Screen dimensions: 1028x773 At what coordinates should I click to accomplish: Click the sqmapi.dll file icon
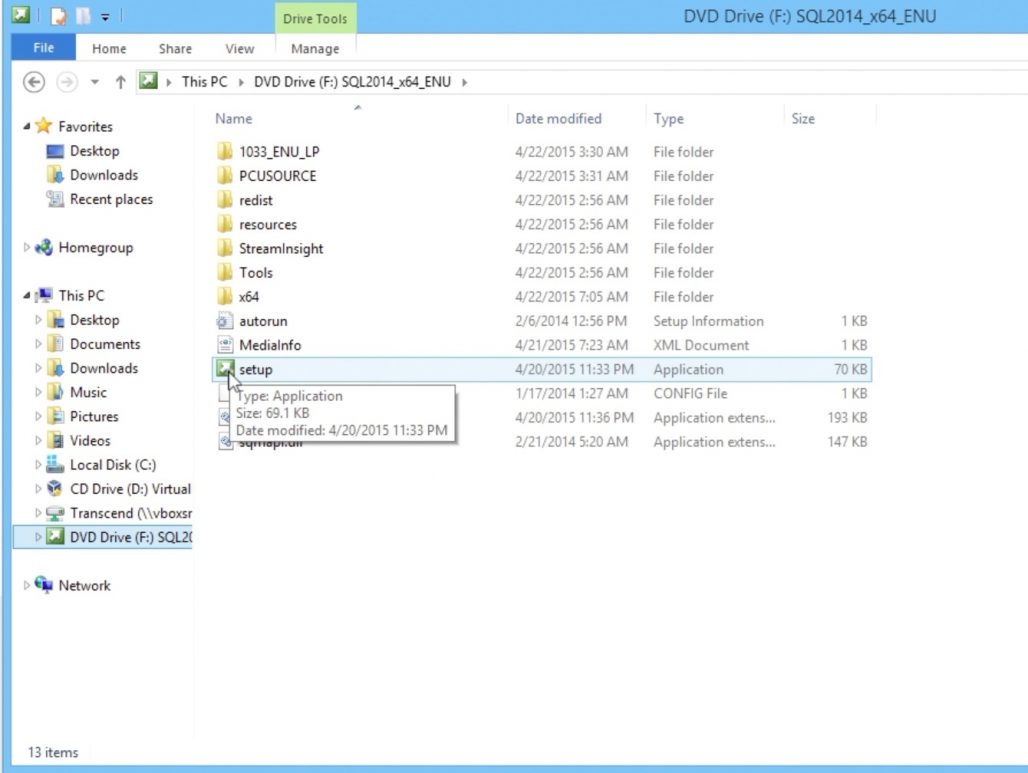226,441
